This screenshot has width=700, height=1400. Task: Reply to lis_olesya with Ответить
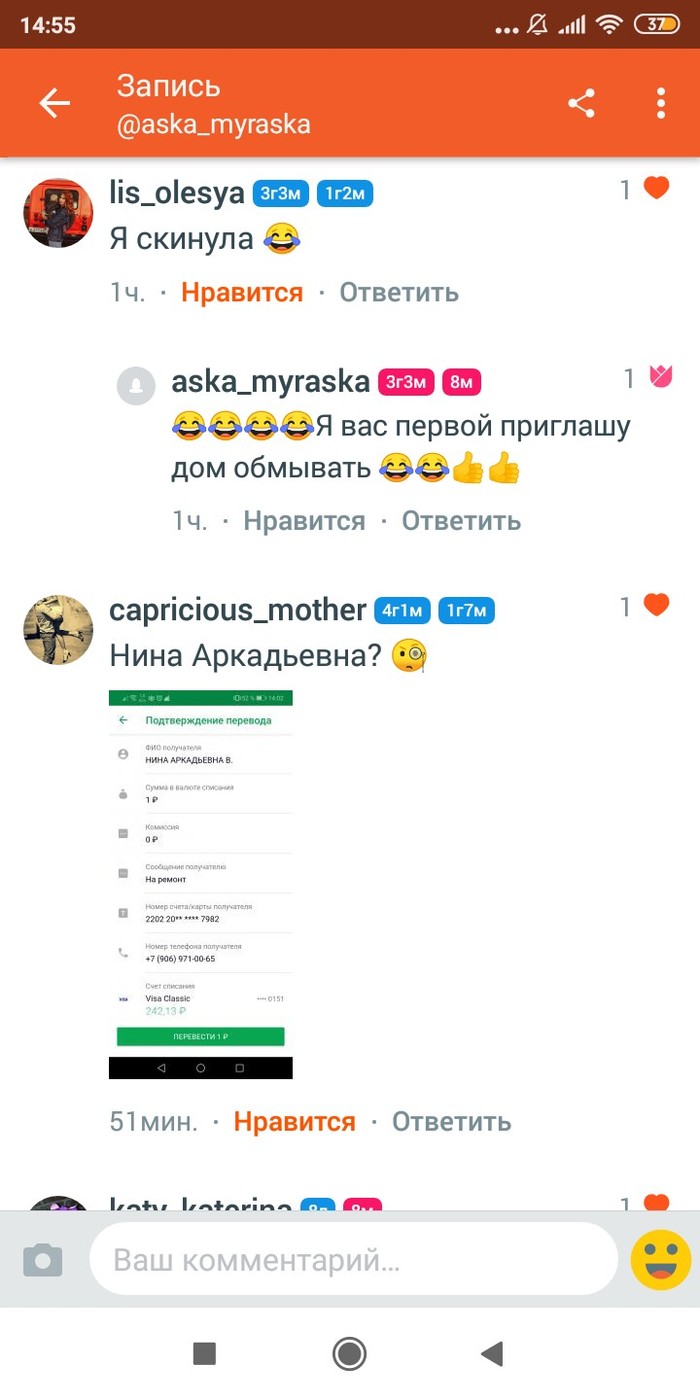(x=399, y=292)
